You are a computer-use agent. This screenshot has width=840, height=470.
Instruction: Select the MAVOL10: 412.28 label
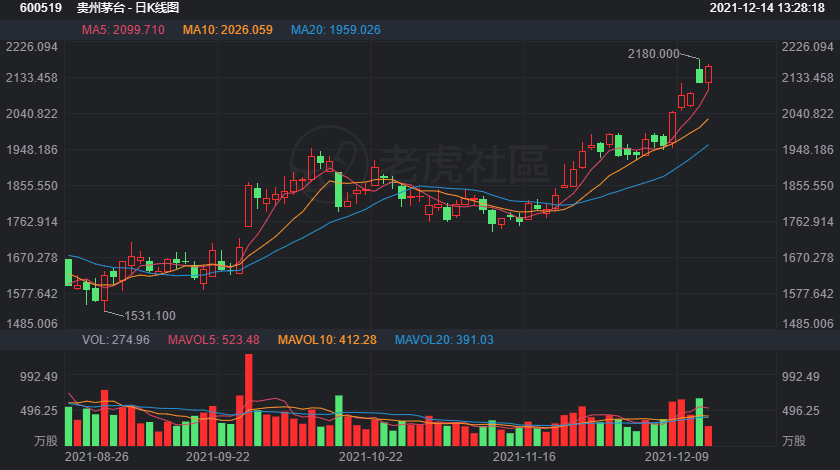327,340
